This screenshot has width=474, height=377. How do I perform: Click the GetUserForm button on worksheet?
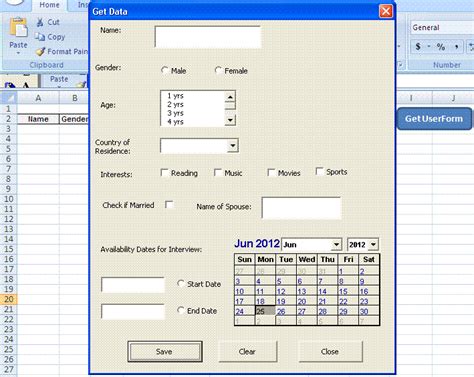[434, 119]
